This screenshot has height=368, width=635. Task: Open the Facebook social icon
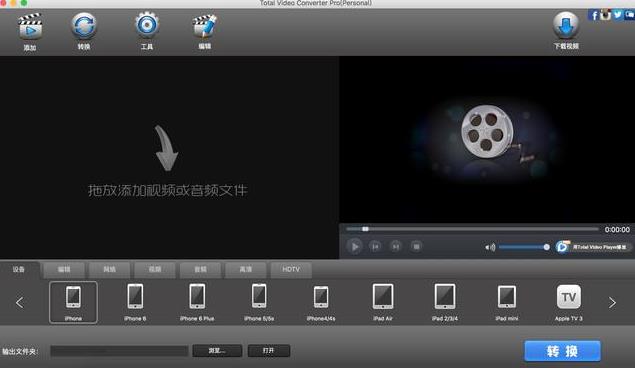593,15
